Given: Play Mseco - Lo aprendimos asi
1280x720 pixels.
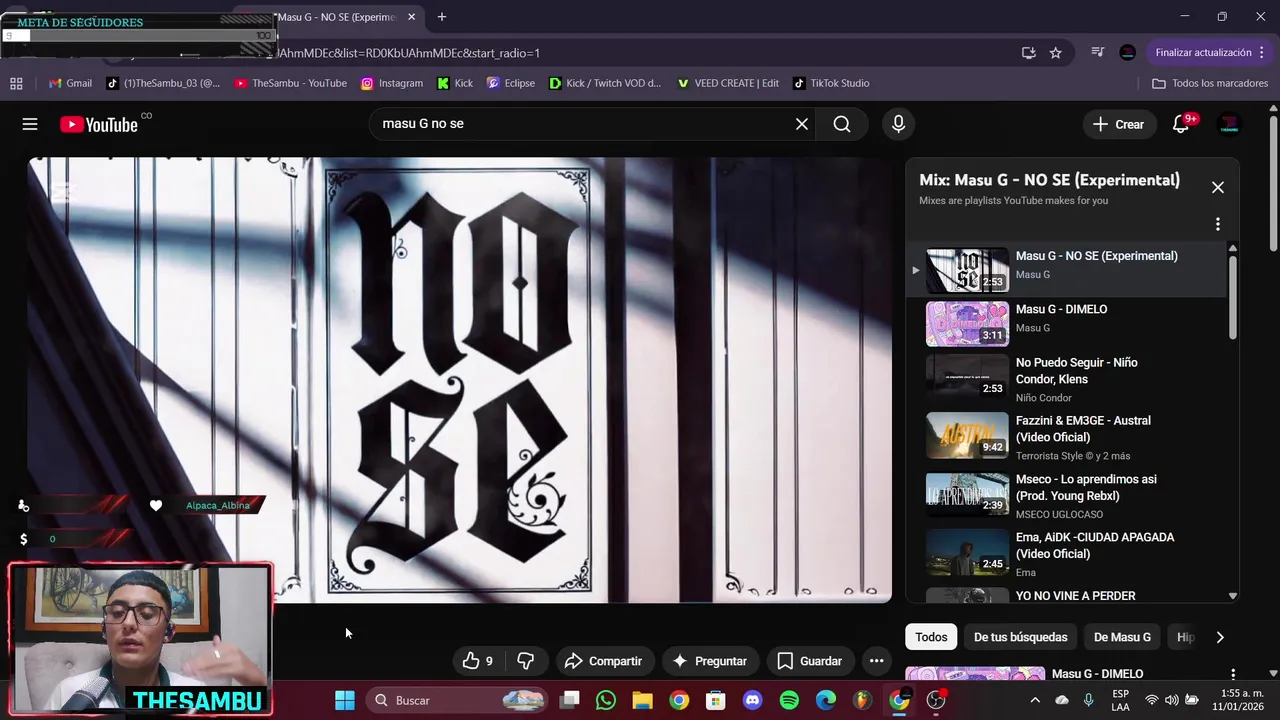Looking at the screenshot, I should (x=1065, y=496).
